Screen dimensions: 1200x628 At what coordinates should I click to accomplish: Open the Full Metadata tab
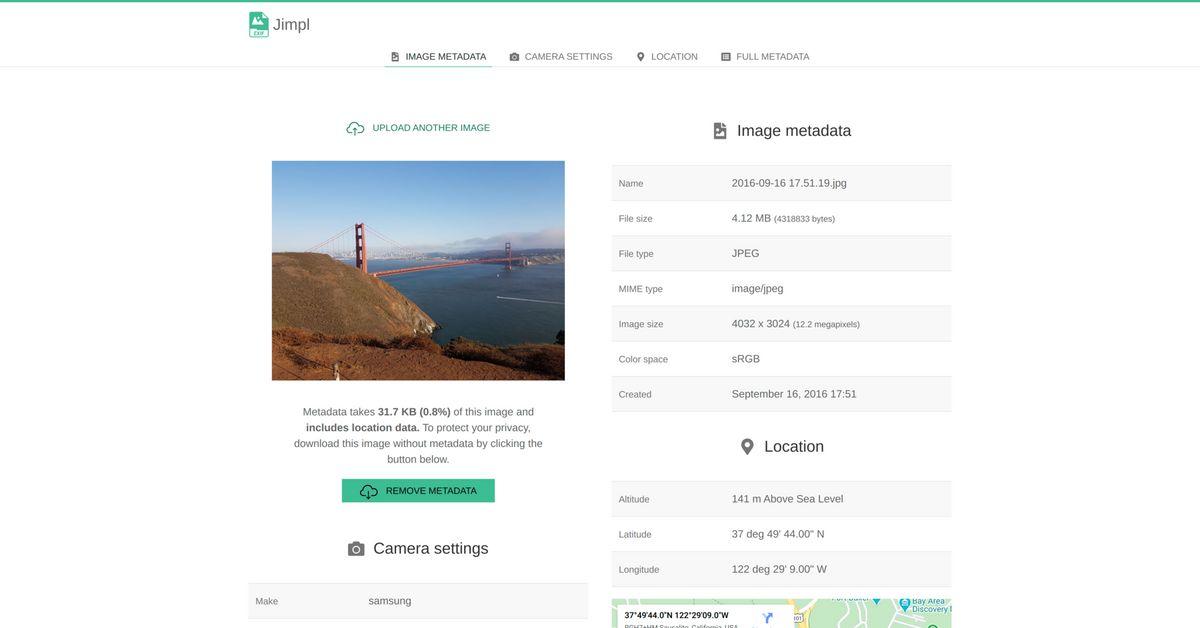(x=765, y=57)
